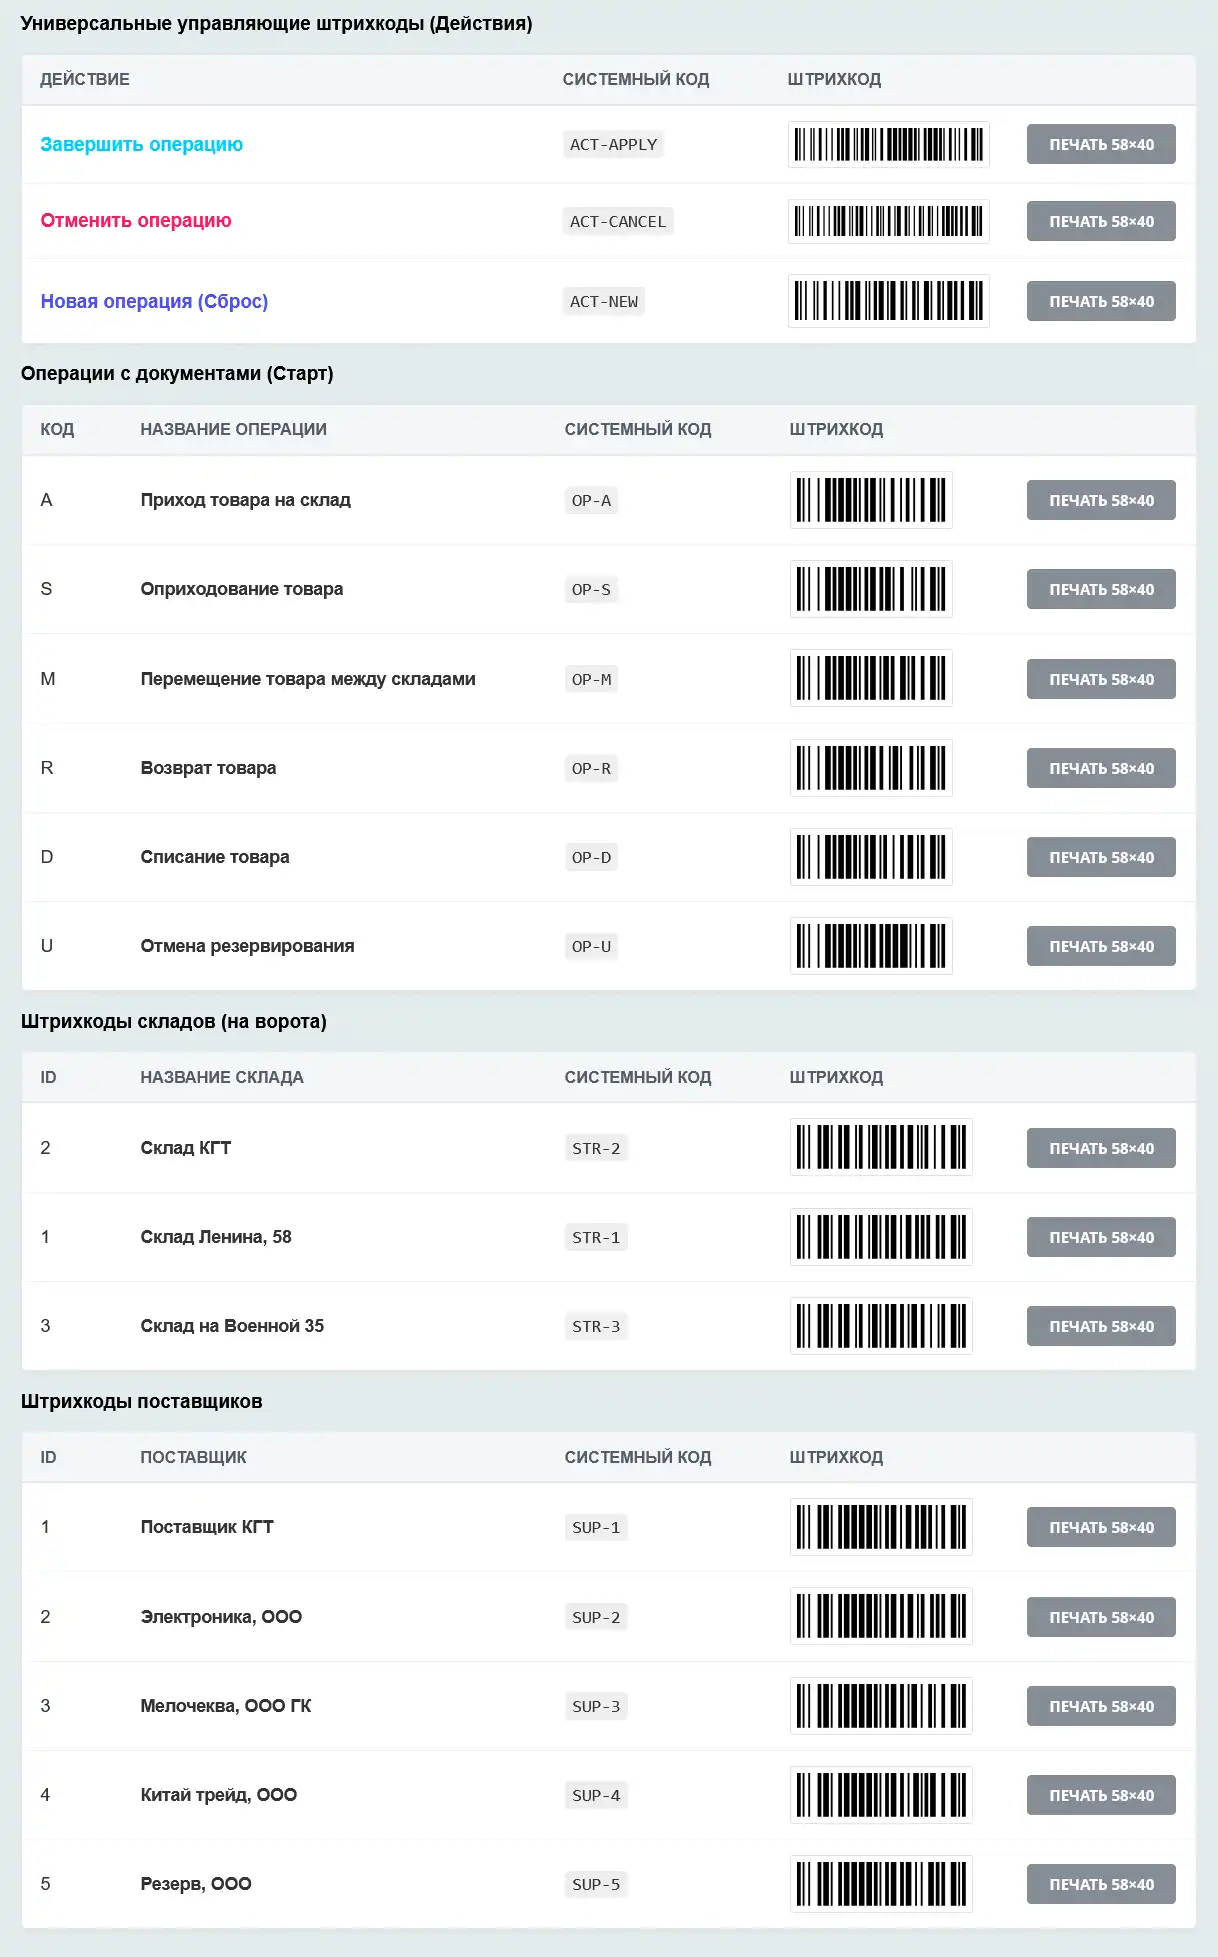Screen dimensions: 1218x1957
Task: Print barcode for Приход товара на склад
Action: 1100,500
